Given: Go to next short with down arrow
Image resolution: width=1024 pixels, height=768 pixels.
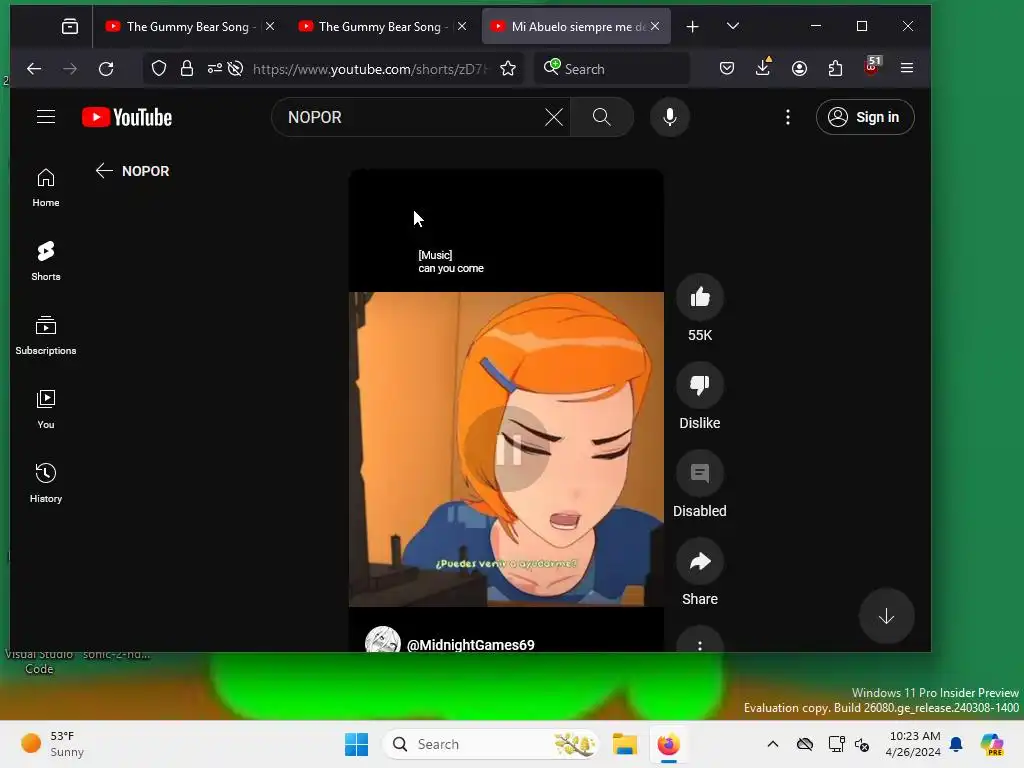Looking at the screenshot, I should click(886, 616).
